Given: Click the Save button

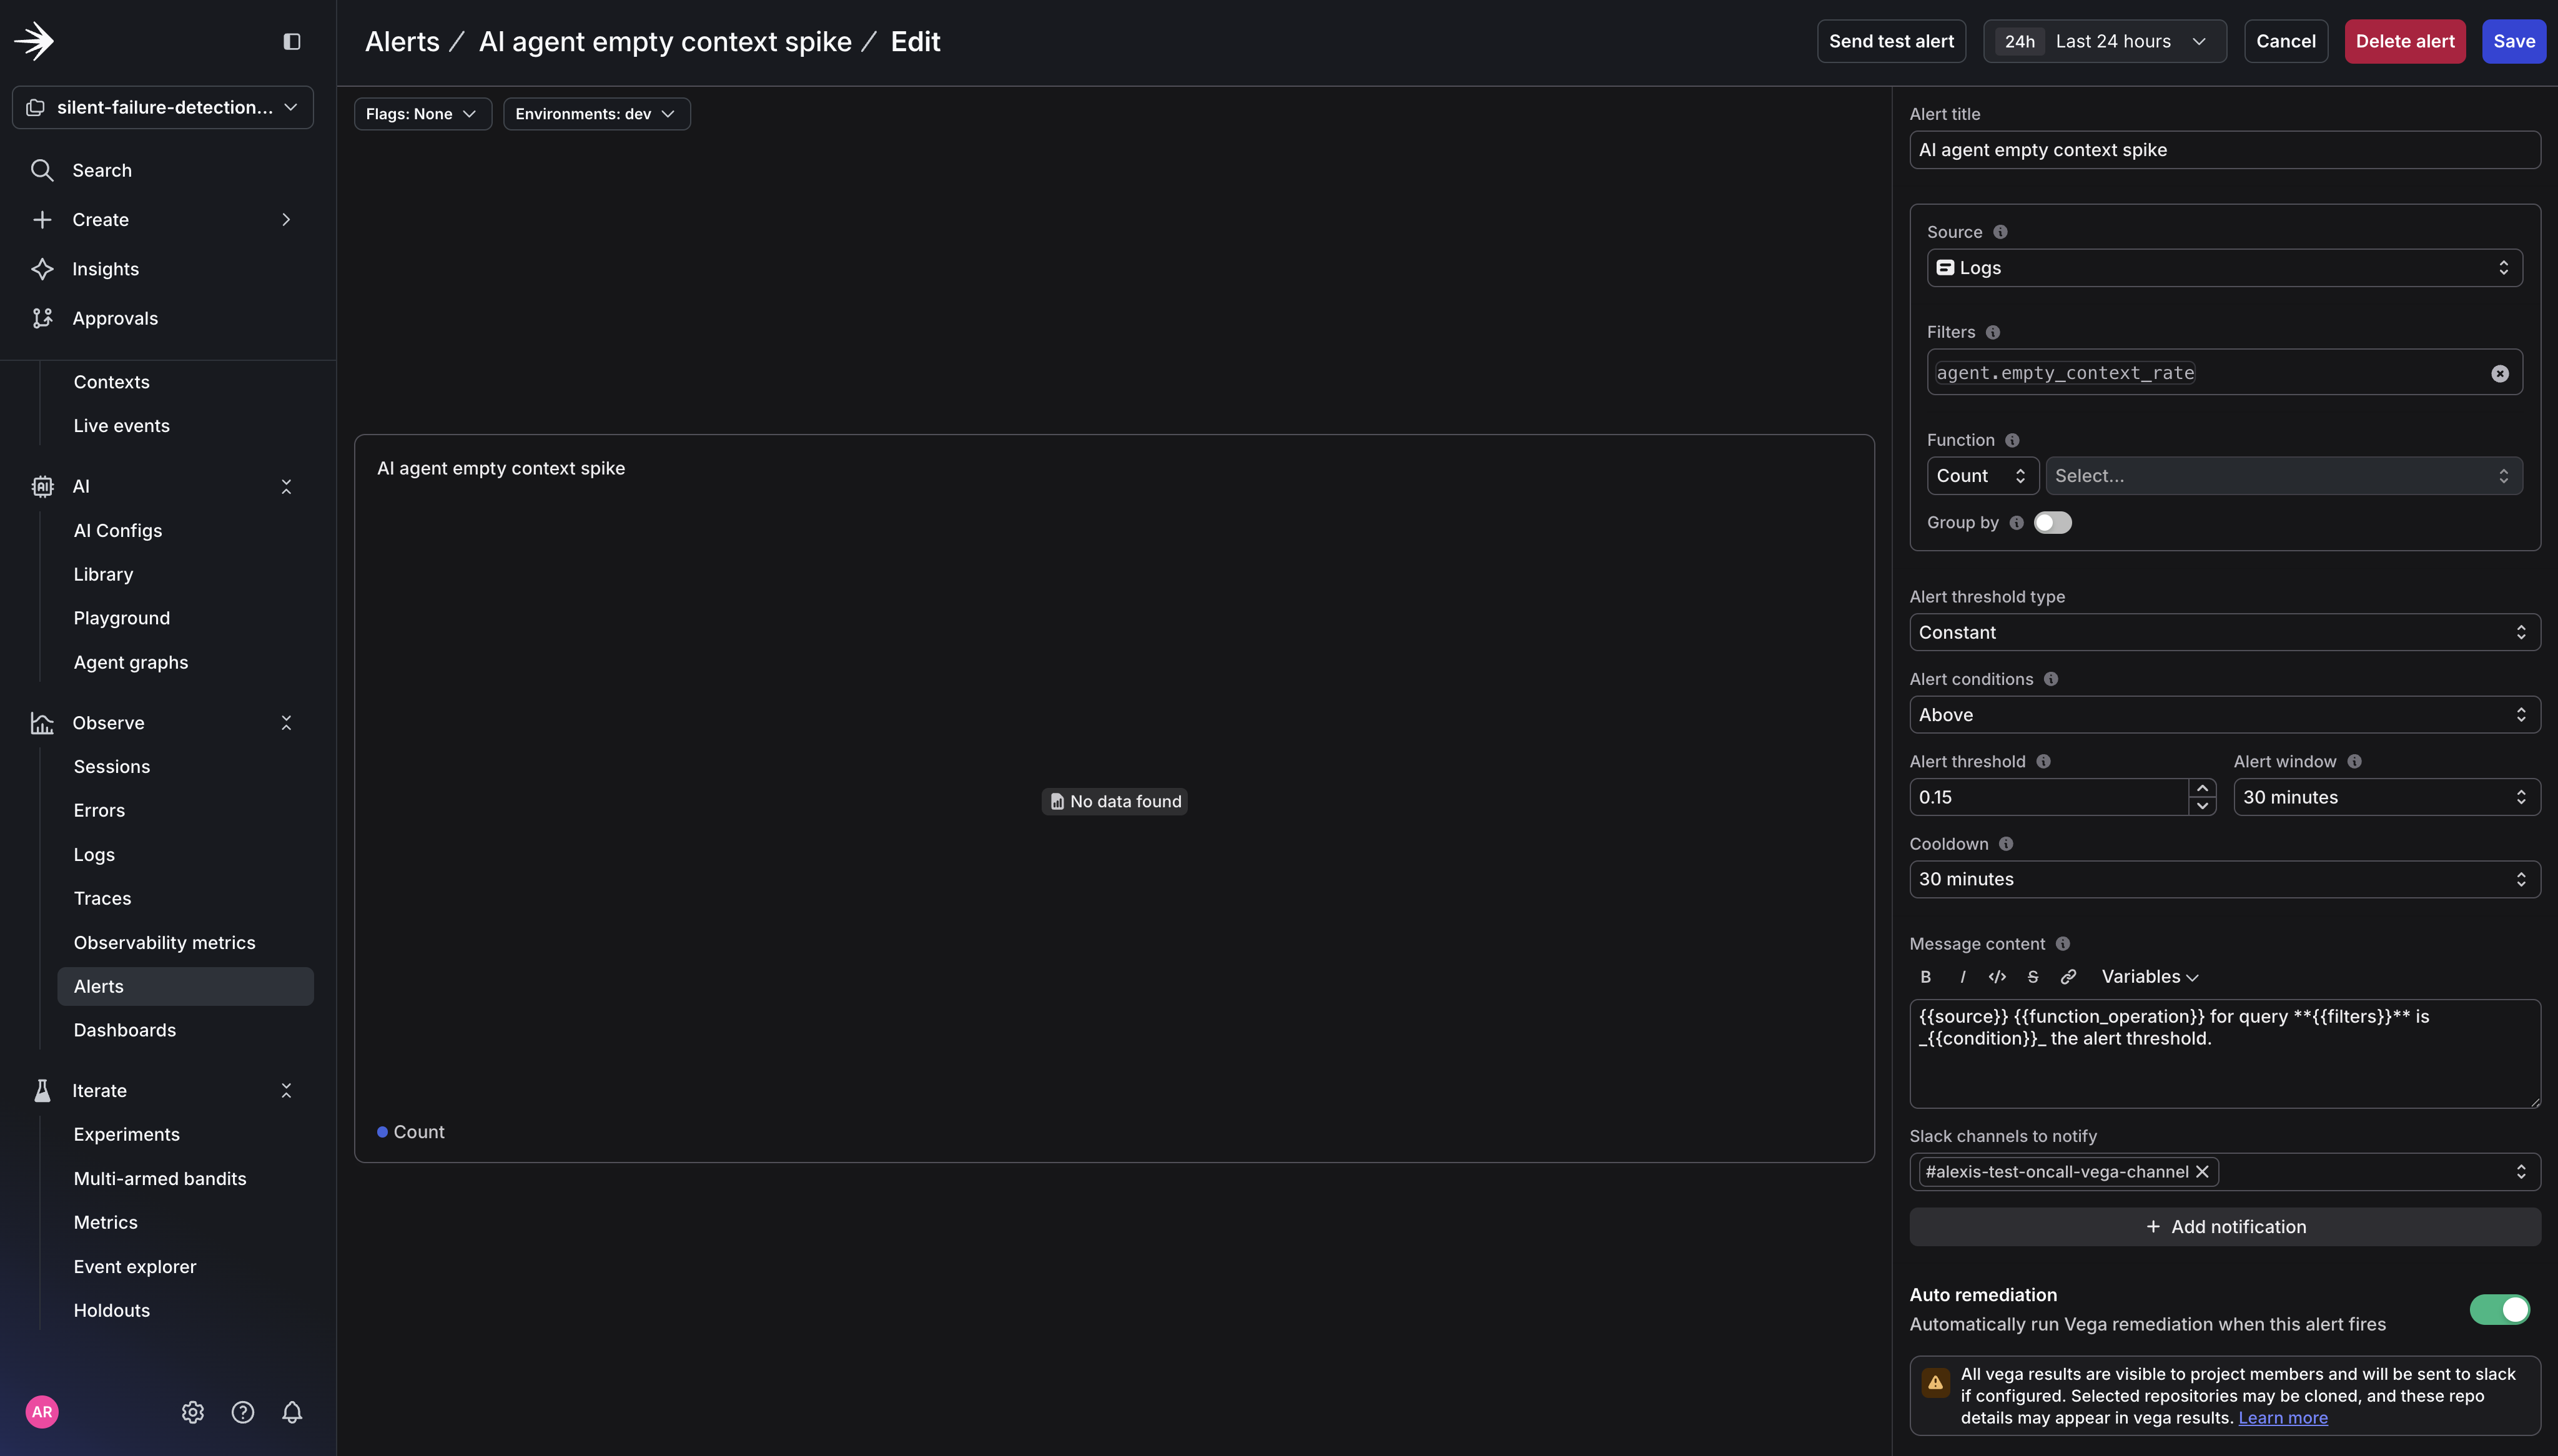Looking at the screenshot, I should pos(2513,41).
